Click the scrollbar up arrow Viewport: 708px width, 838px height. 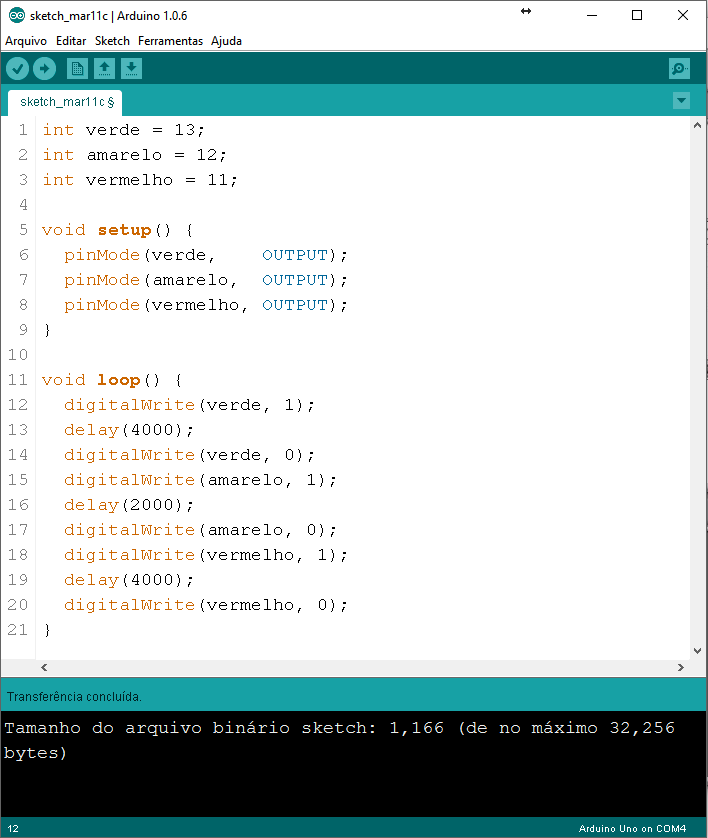tap(698, 125)
